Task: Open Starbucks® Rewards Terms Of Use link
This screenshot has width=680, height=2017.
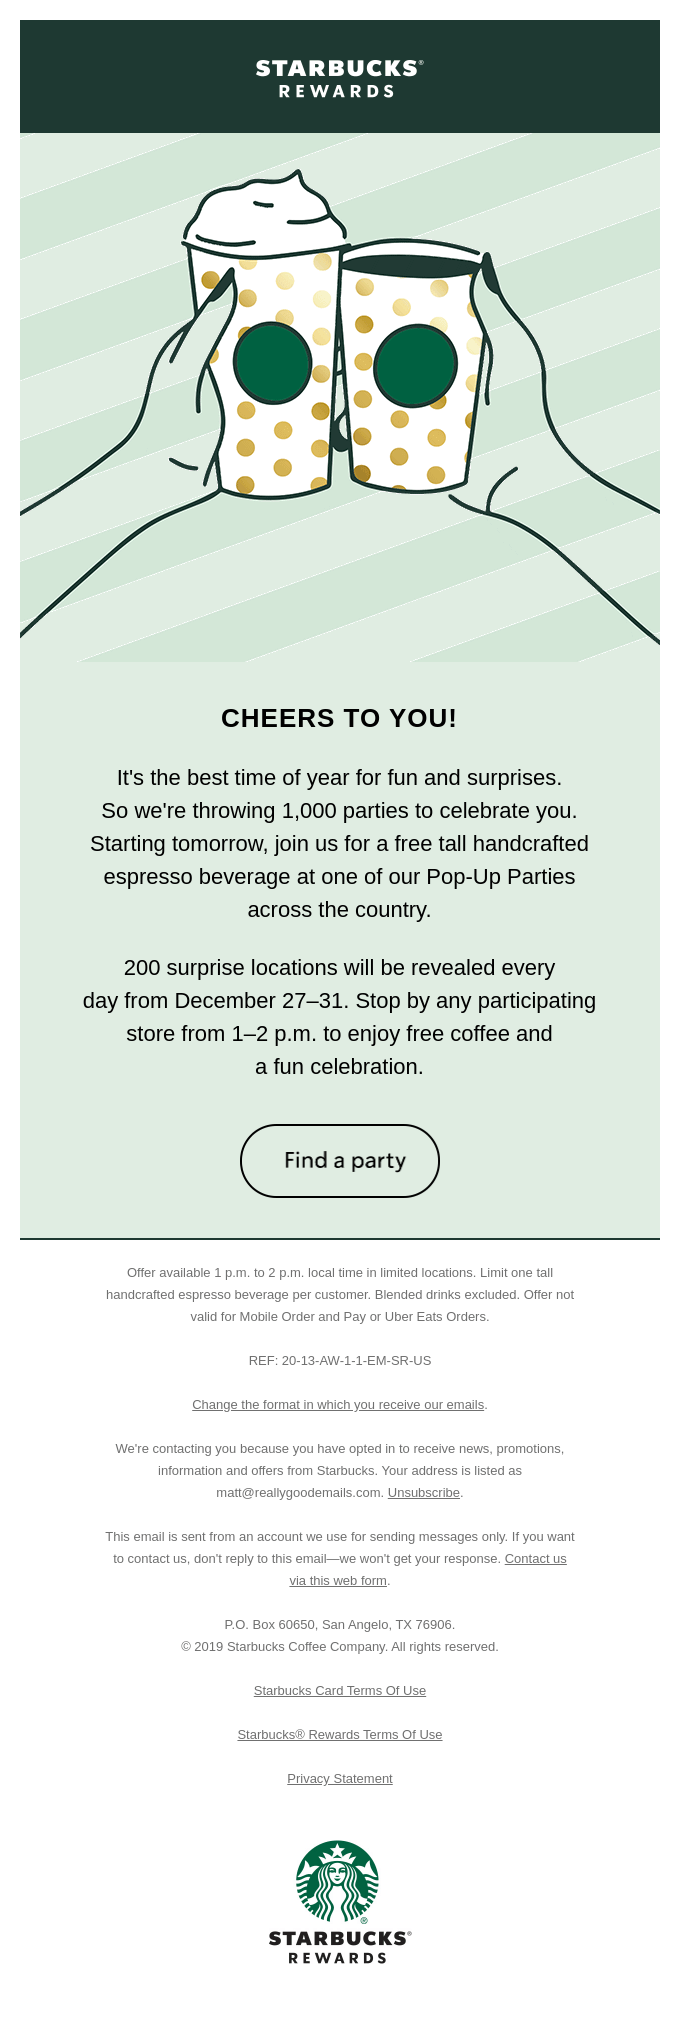Action: tap(340, 1734)
